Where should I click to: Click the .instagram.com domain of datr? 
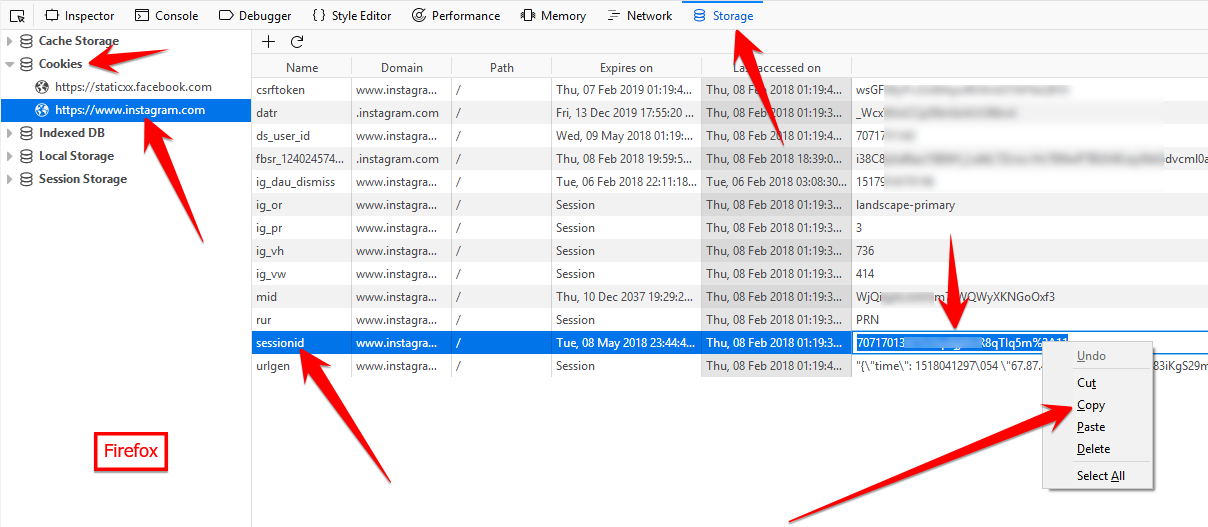397,113
